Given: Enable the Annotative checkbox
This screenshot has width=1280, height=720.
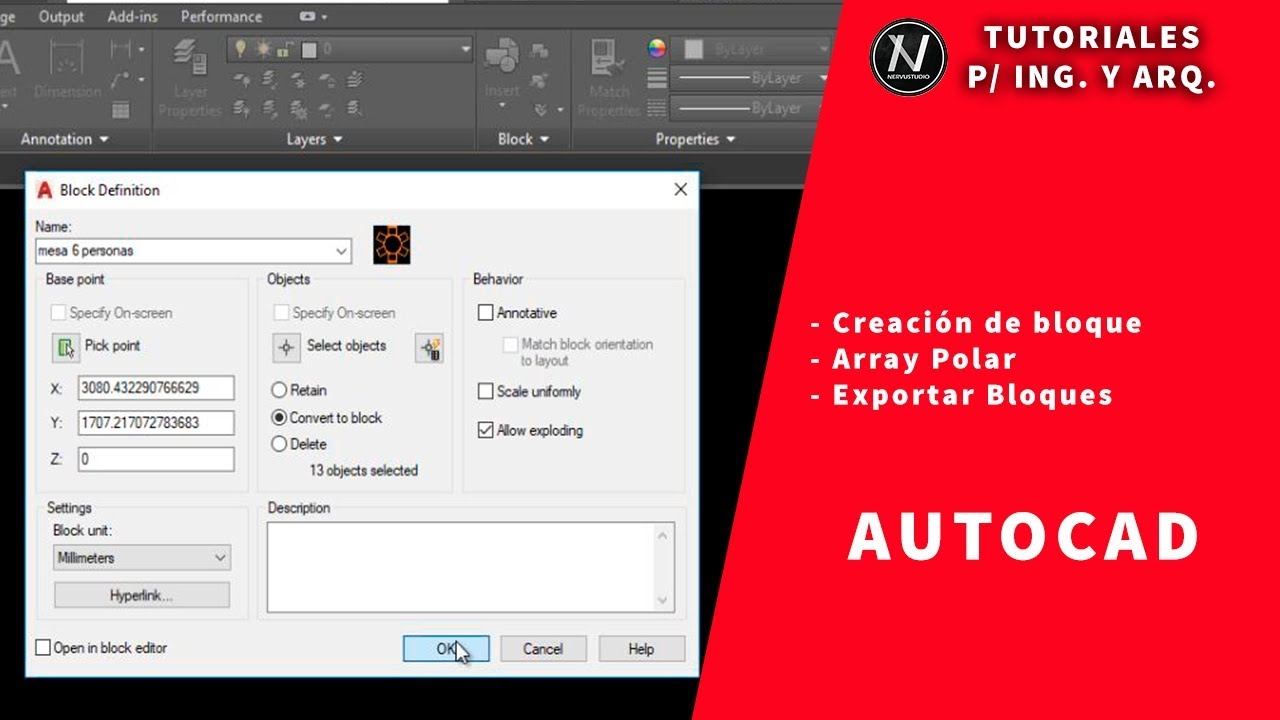Looking at the screenshot, I should [486, 313].
